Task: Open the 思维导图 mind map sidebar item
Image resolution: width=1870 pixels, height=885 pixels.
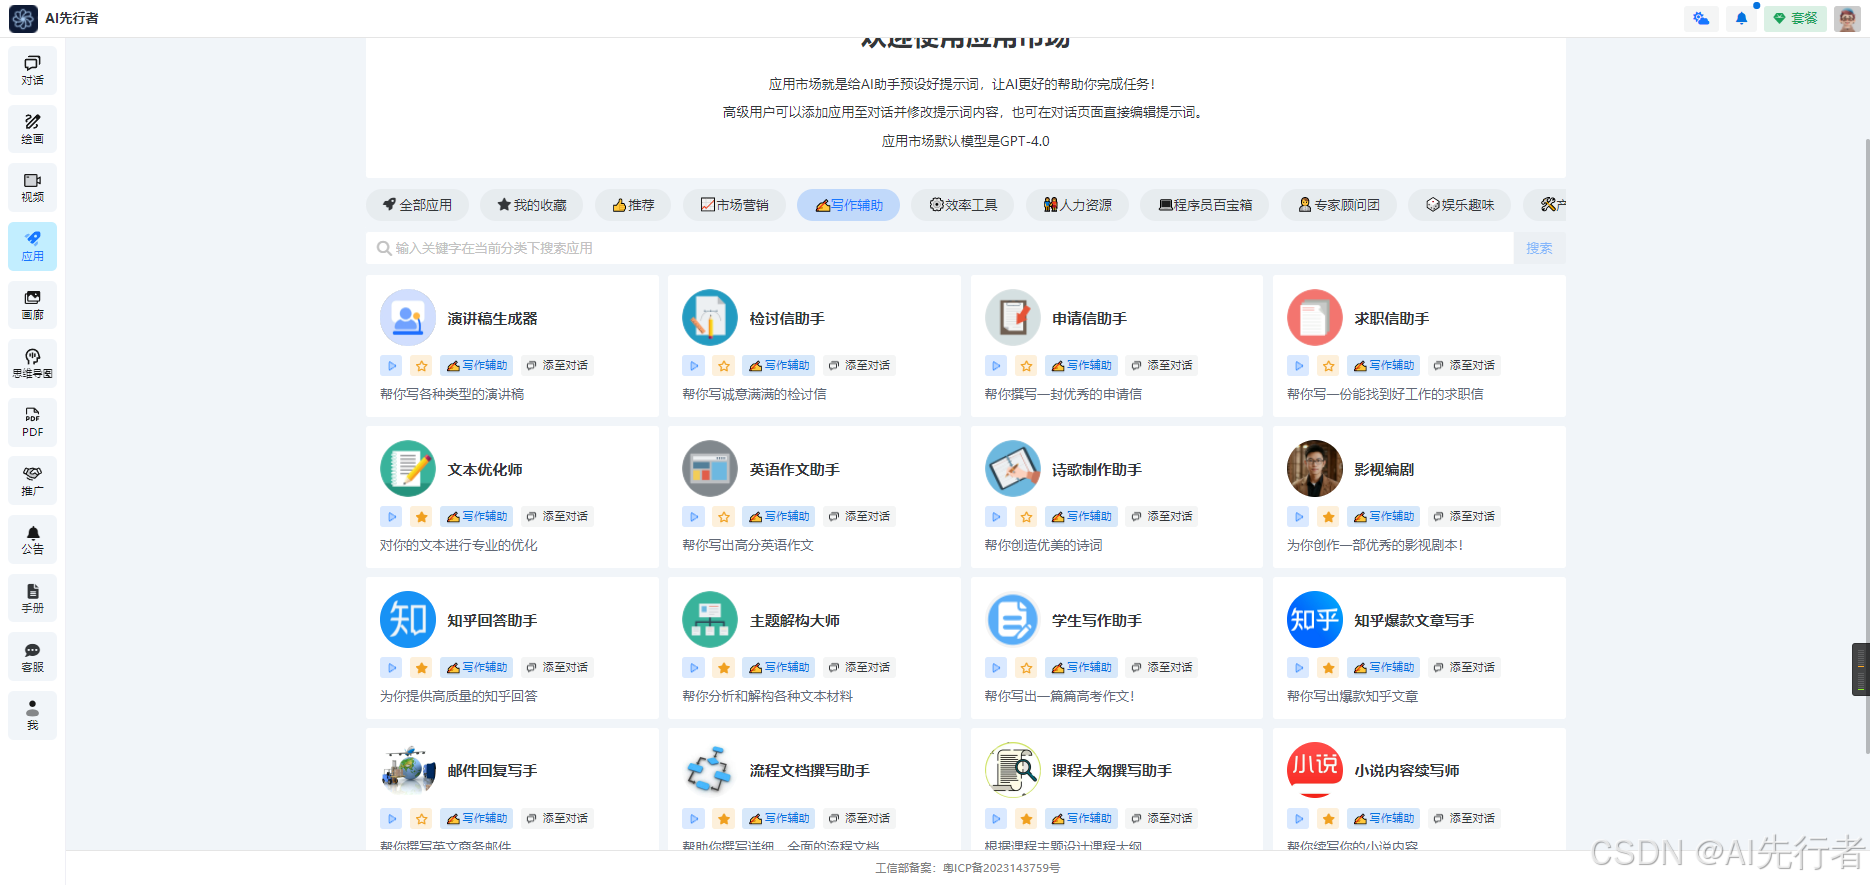Action: (x=32, y=363)
